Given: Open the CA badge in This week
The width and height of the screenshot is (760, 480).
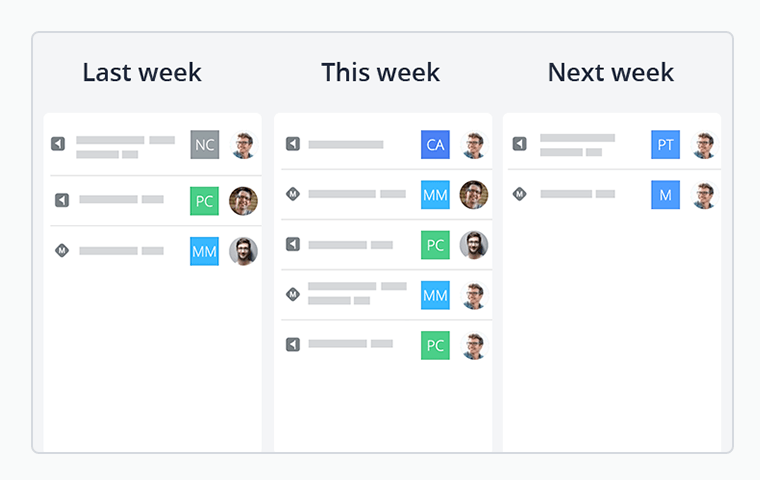Looking at the screenshot, I should click(435, 144).
